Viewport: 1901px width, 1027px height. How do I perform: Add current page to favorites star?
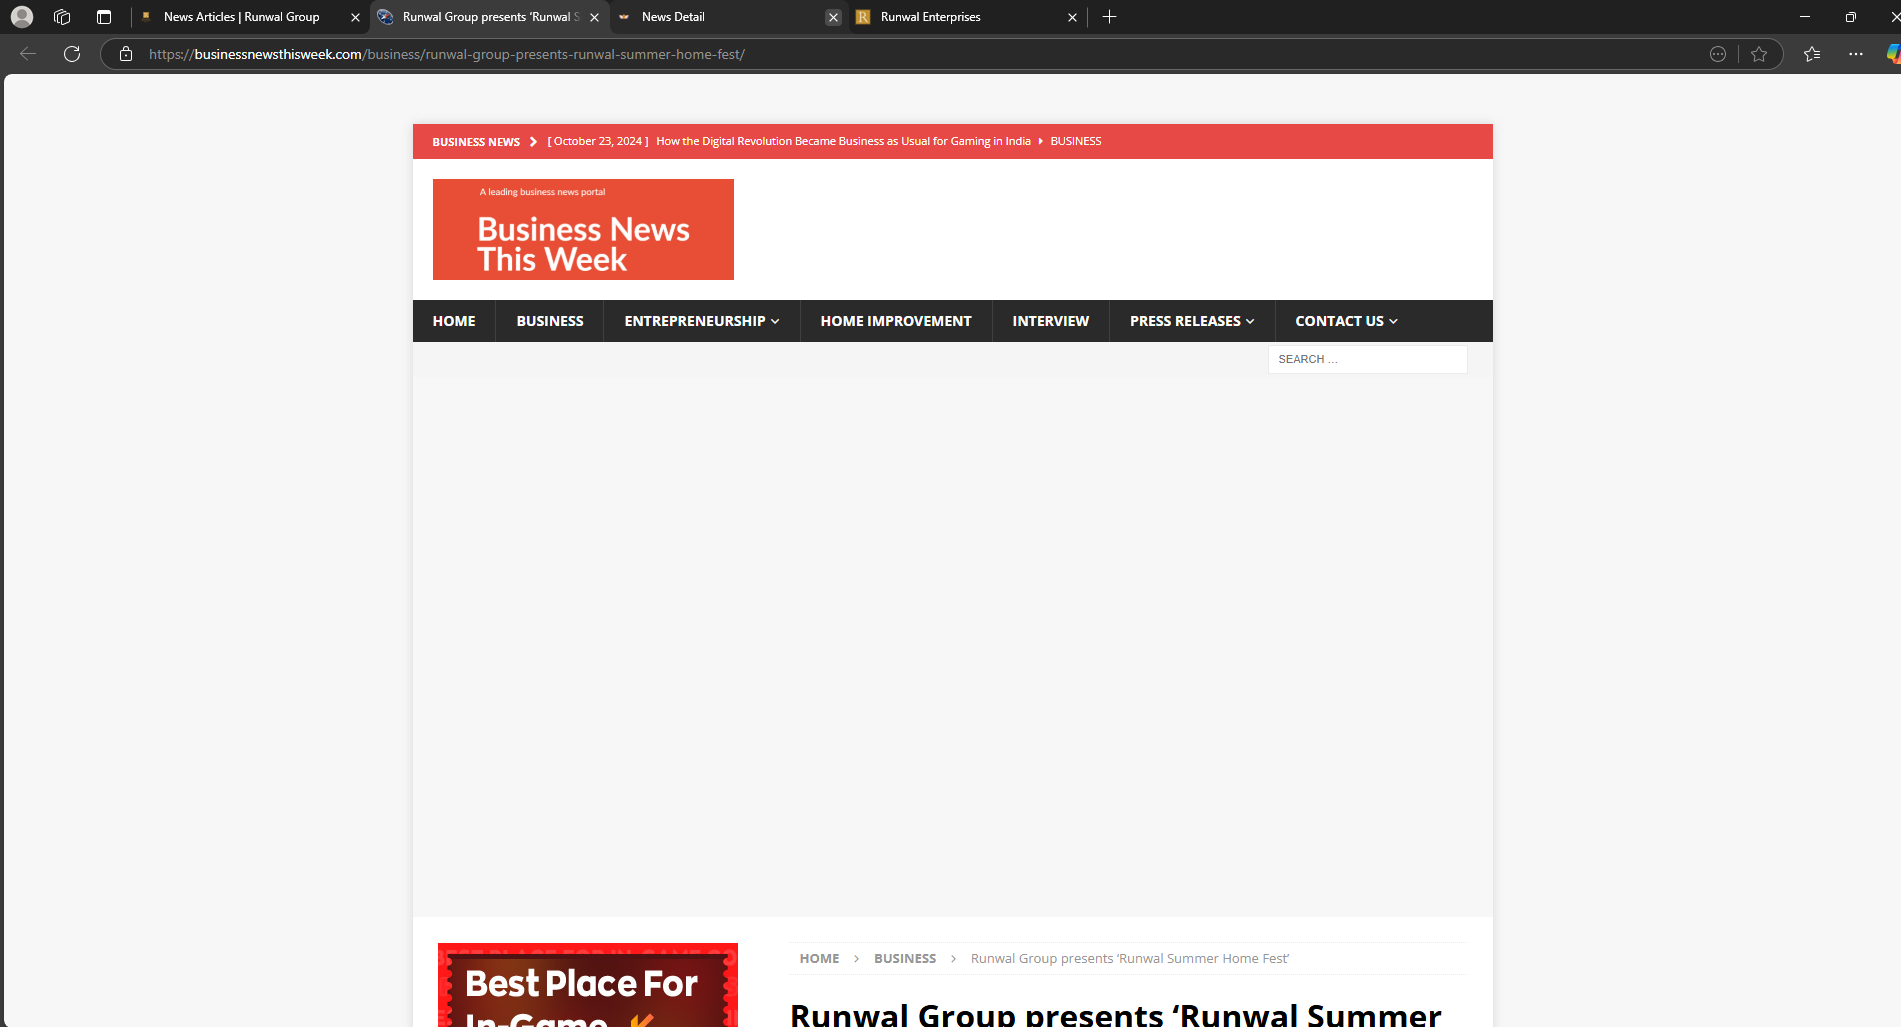[x=1759, y=54]
